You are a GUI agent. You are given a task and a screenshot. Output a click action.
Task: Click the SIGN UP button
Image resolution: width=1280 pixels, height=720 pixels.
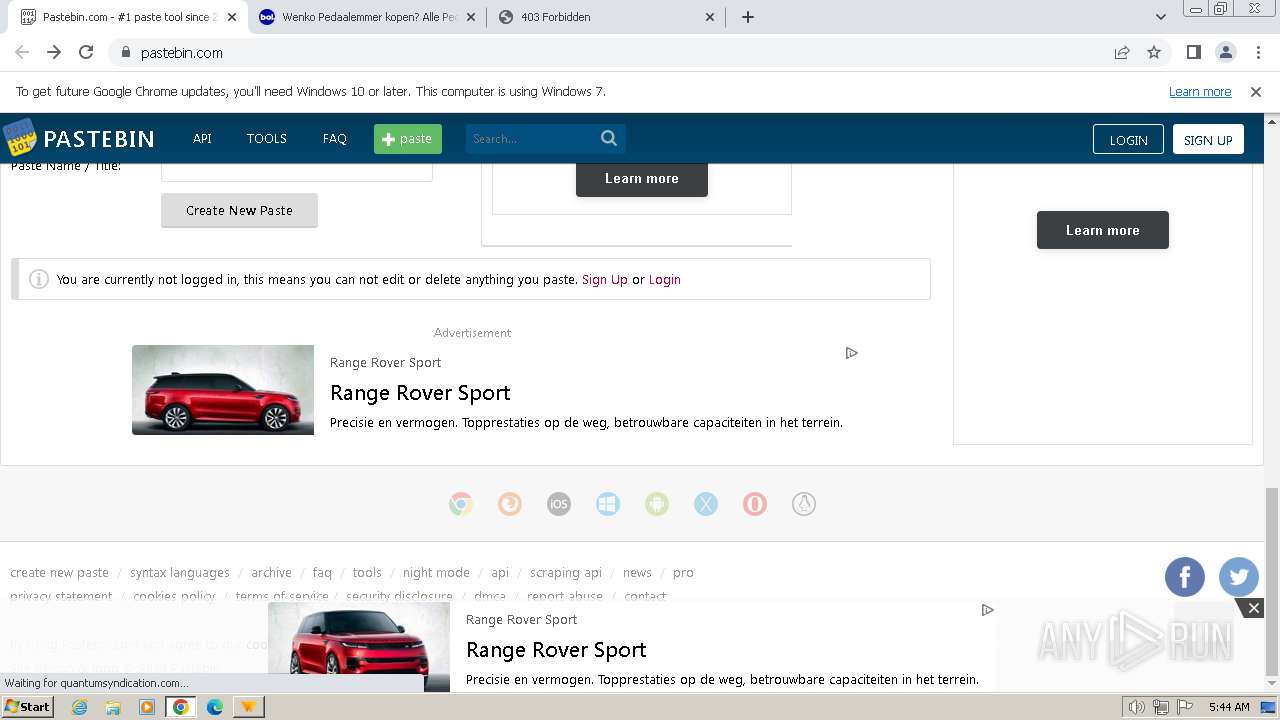pos(1208,140)
